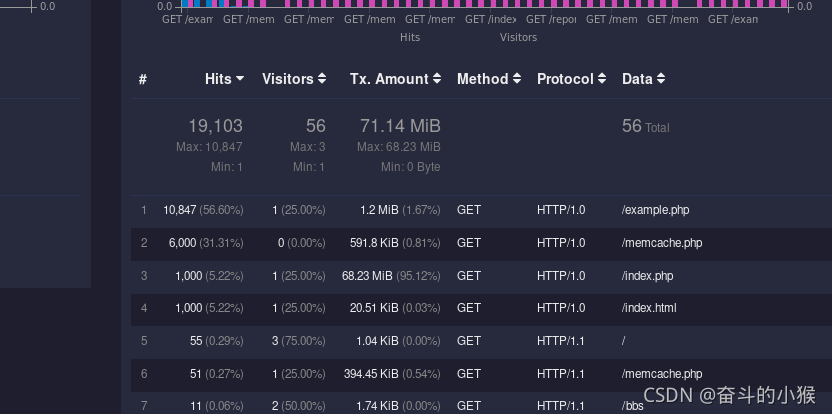Select the /index.html data cell
832x414 pixels.
(x=649, y=308)
